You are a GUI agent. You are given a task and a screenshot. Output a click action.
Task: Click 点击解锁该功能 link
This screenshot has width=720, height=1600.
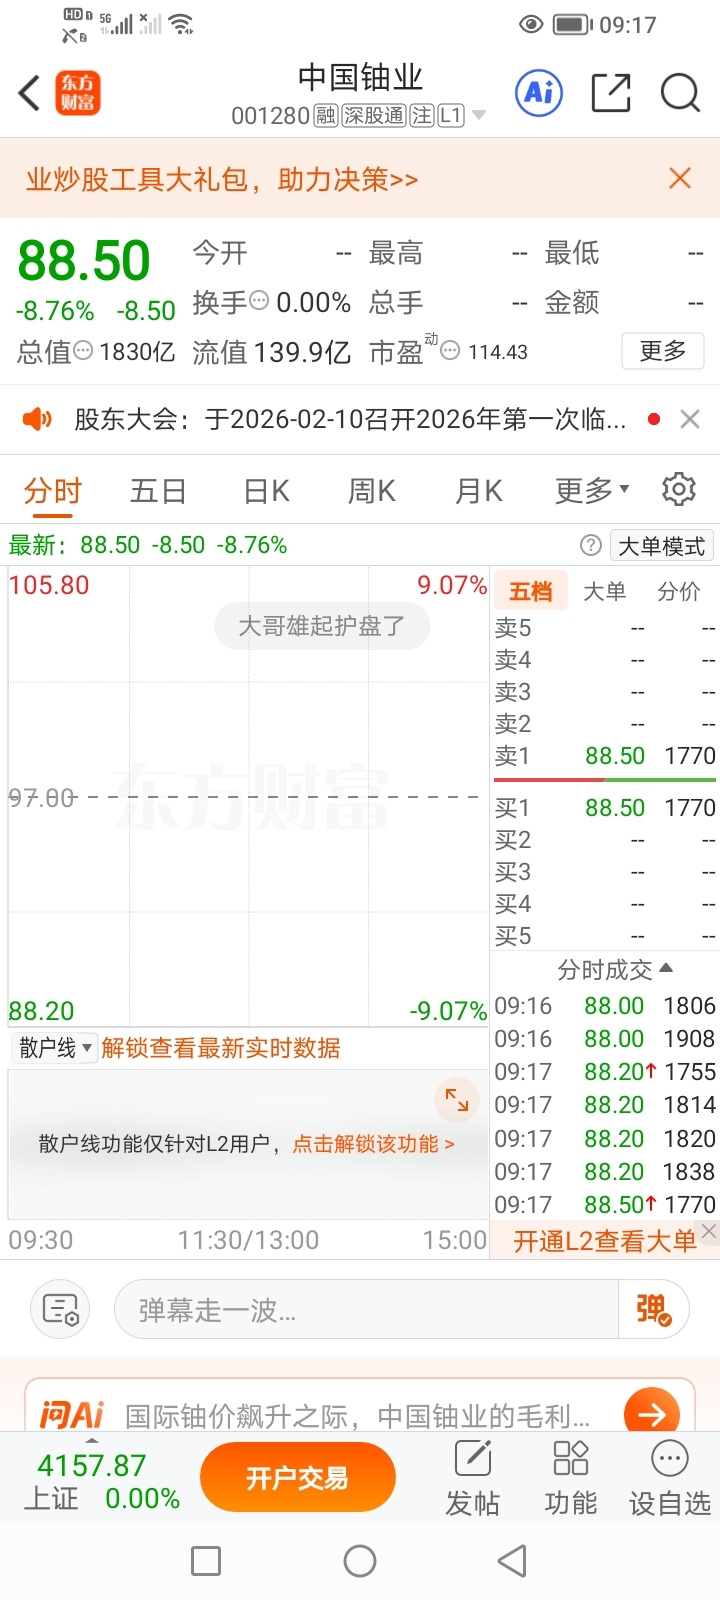[x=373, y=1144]
